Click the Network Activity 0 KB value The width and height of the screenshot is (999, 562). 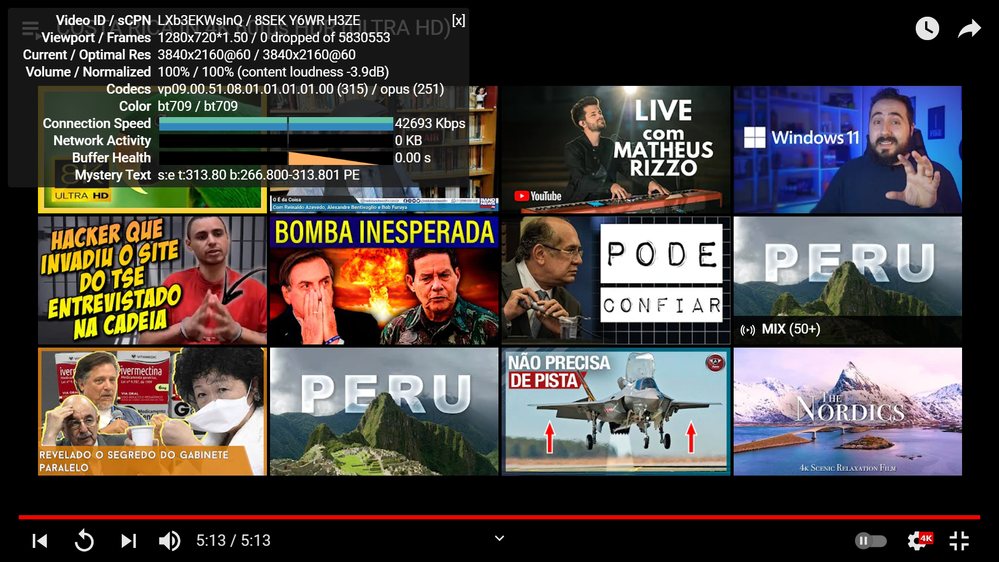point(408,140)
